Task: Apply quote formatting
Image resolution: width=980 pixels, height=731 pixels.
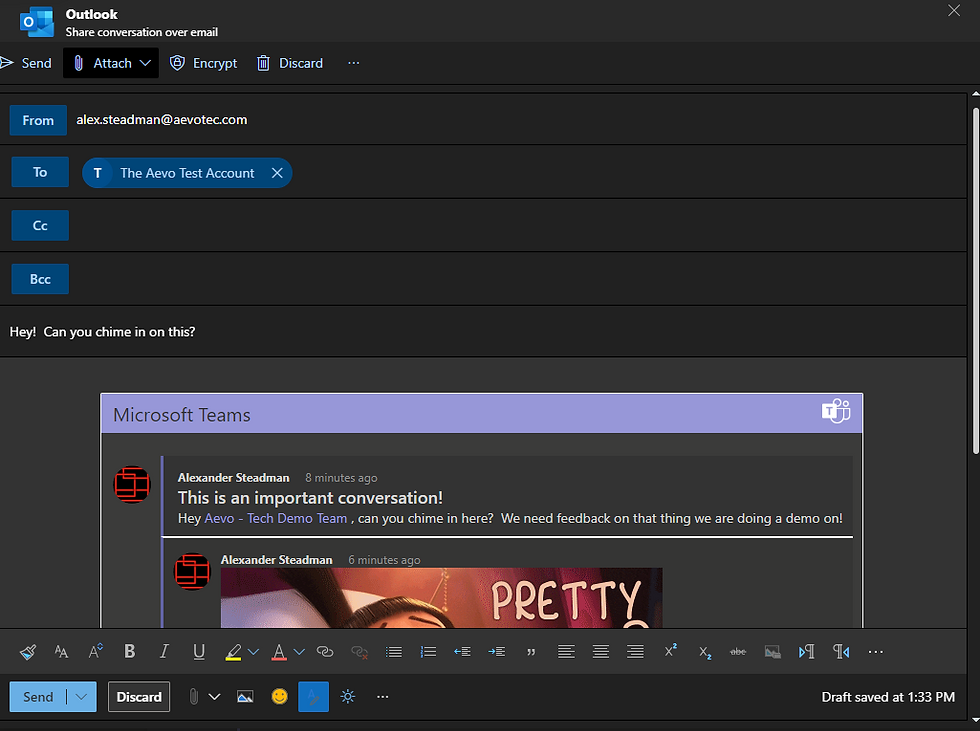Action: [531, 652]
